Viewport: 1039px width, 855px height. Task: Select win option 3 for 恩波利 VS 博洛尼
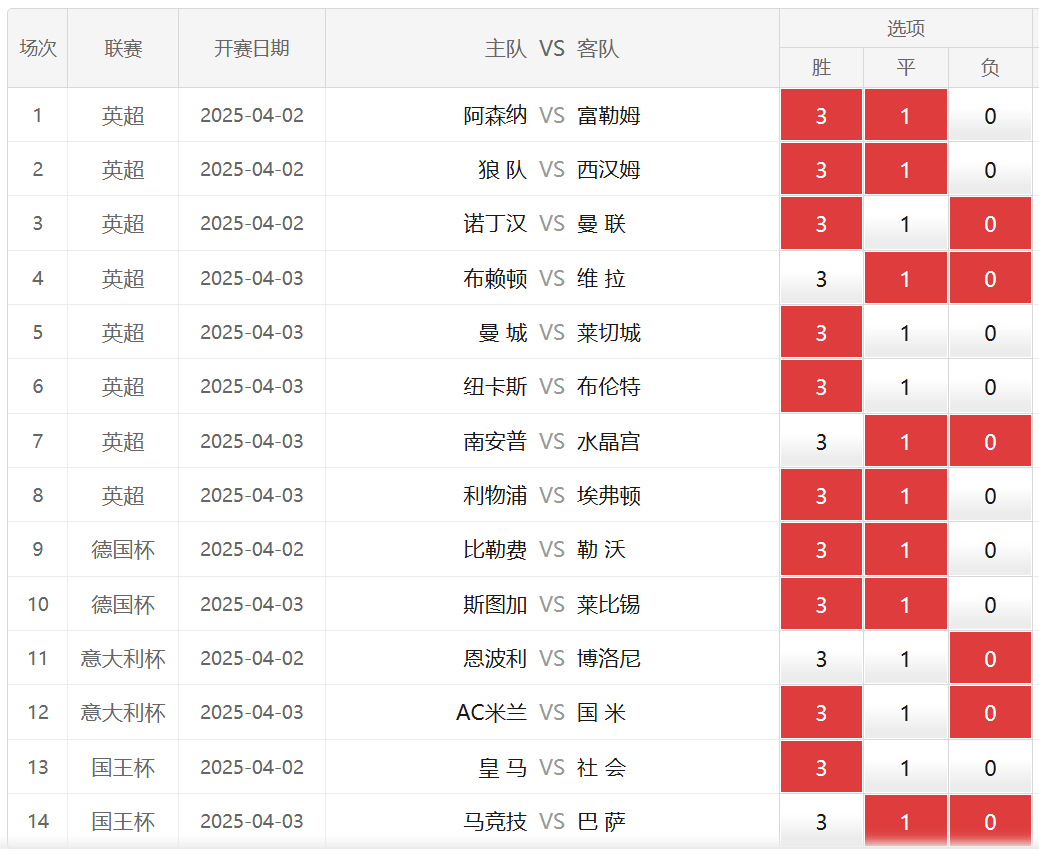[x=821, y=659]
